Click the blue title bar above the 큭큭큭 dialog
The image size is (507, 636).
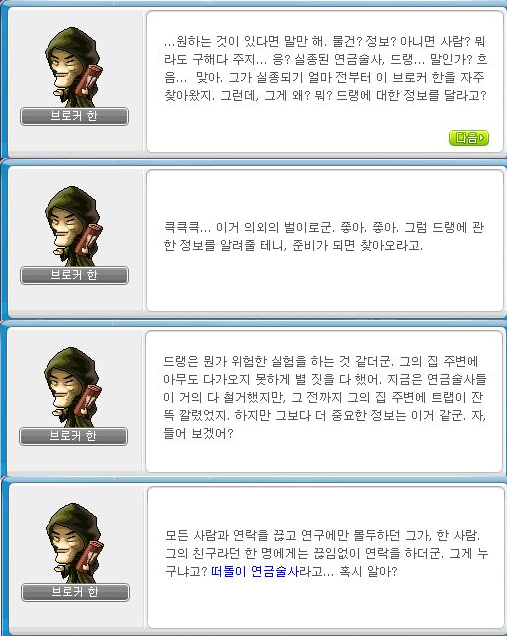pyautogui.click(x=254, y=162)
